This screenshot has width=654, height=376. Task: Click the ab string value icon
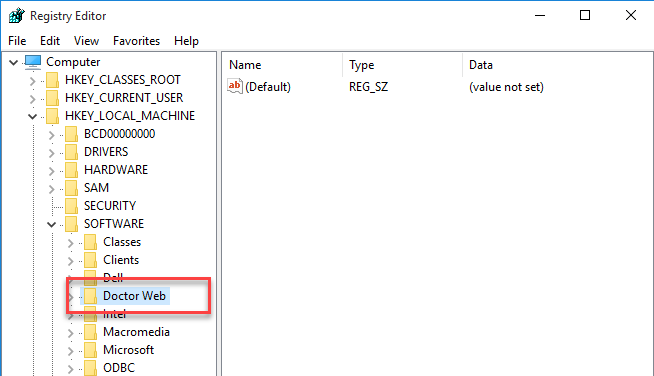point(235,86)
